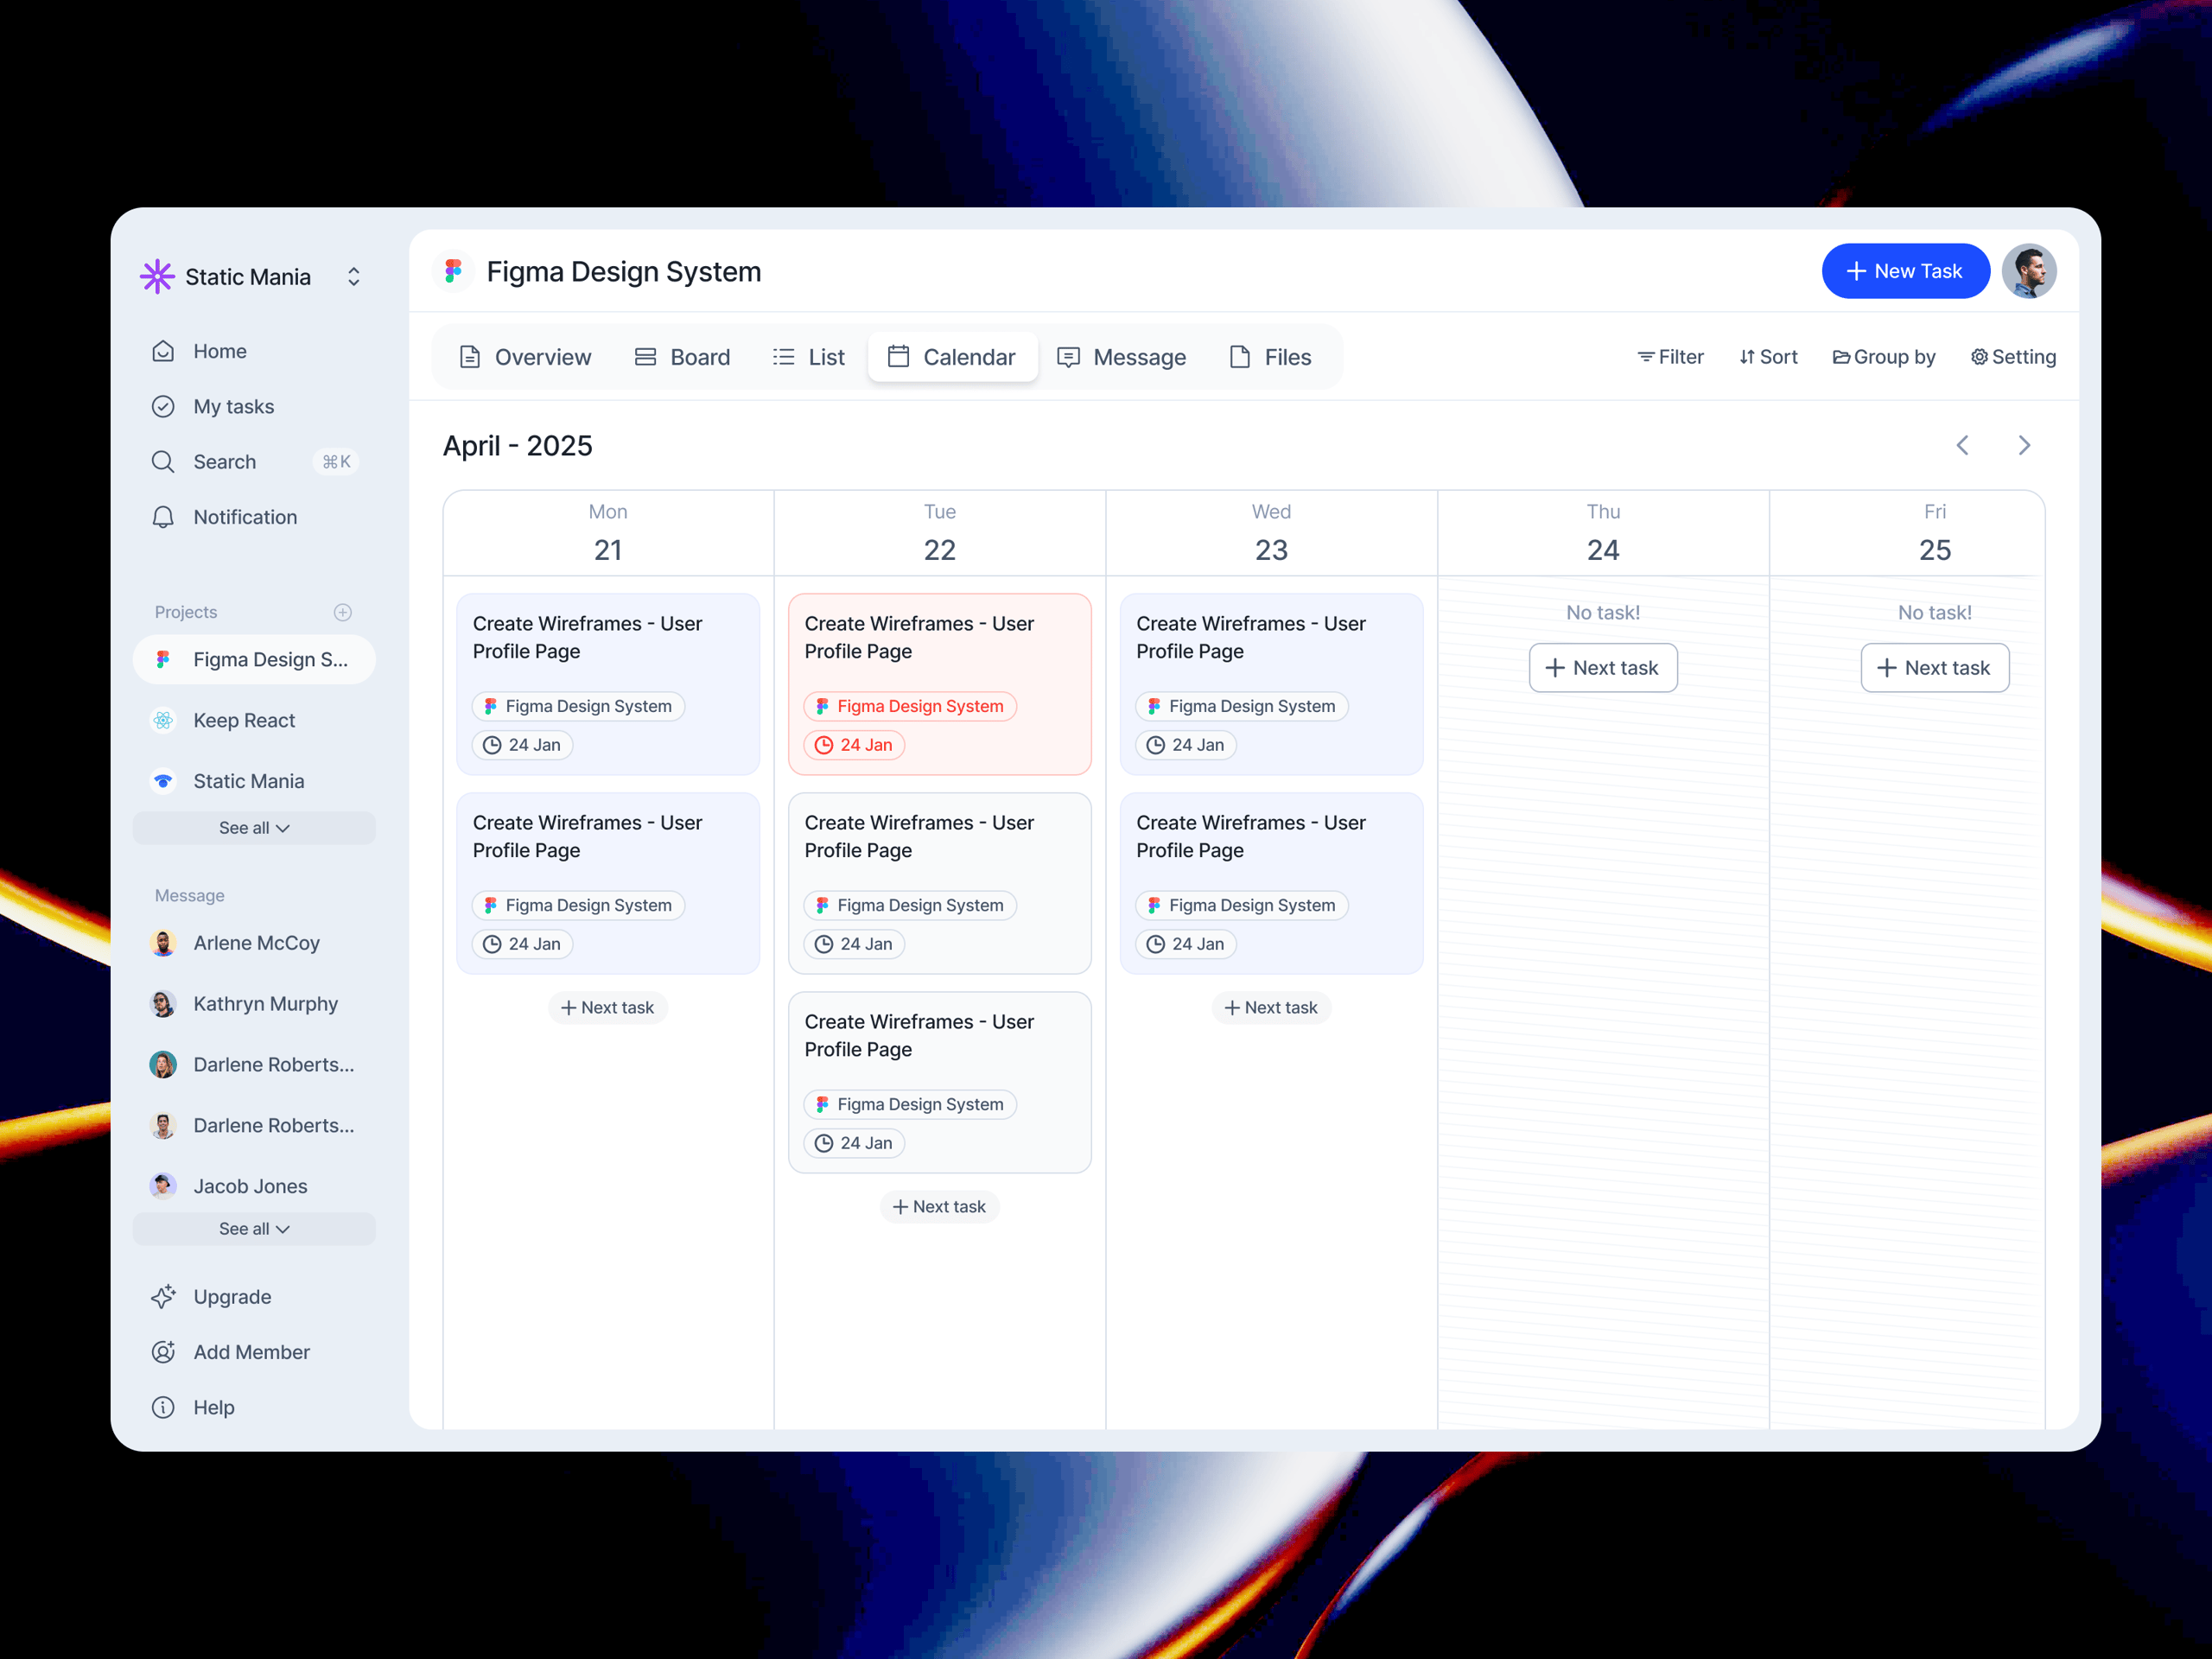2212x1659 pixels.
Task: Open second task card on Wed 23
Action: 1271,883
